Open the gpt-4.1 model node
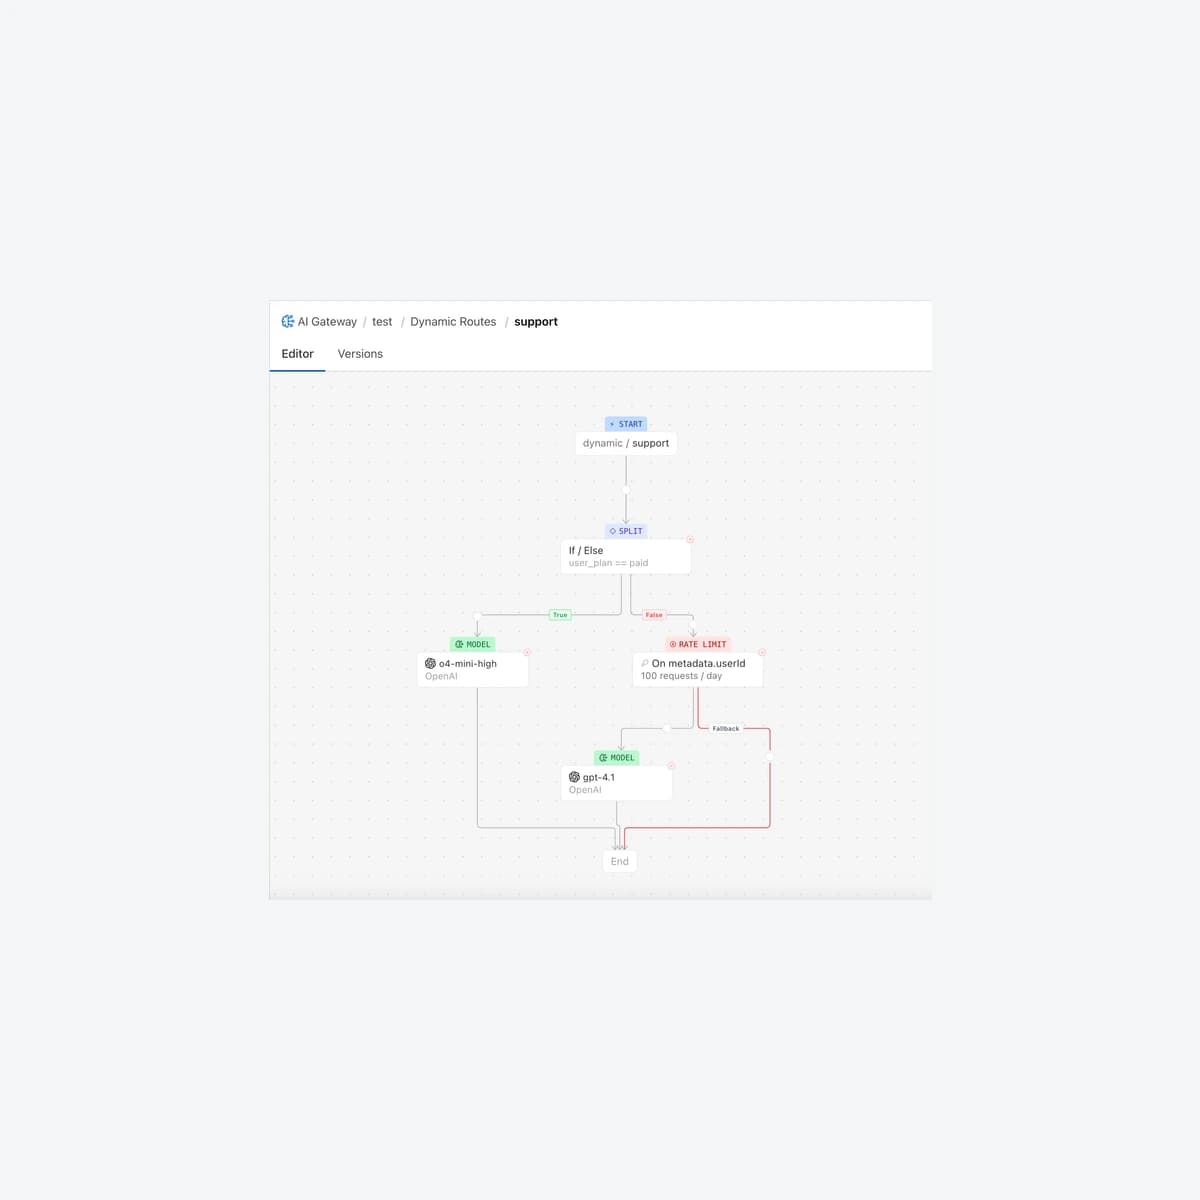This screenshot has height=1200, width=1200. (617, 783)
